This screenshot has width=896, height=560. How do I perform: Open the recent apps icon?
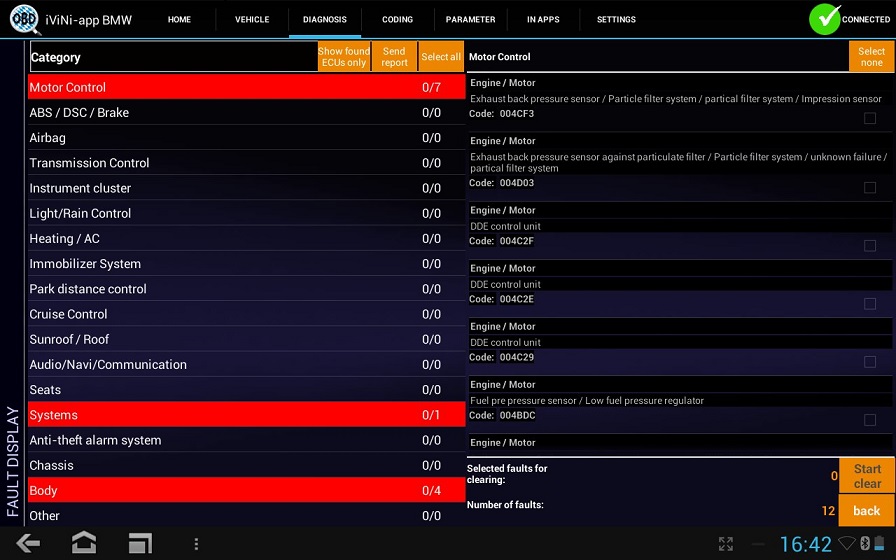tap(140, 543)
